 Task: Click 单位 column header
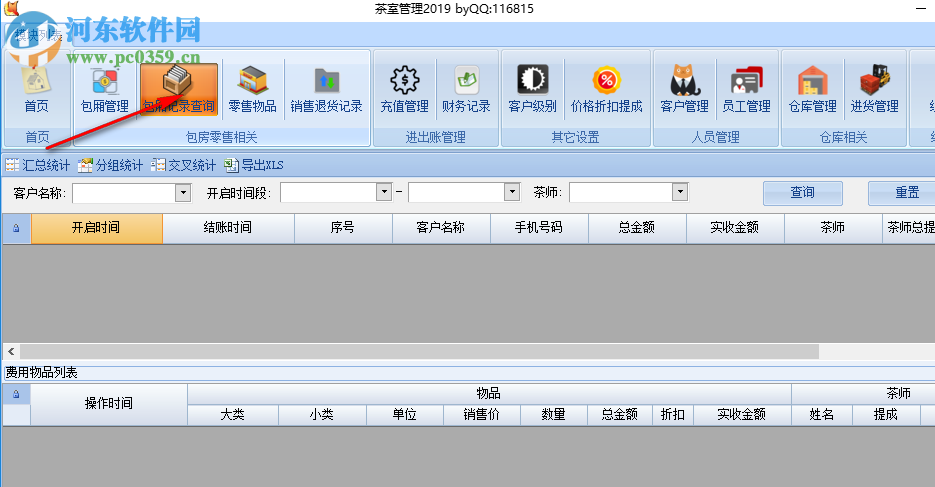coord(405,415)
